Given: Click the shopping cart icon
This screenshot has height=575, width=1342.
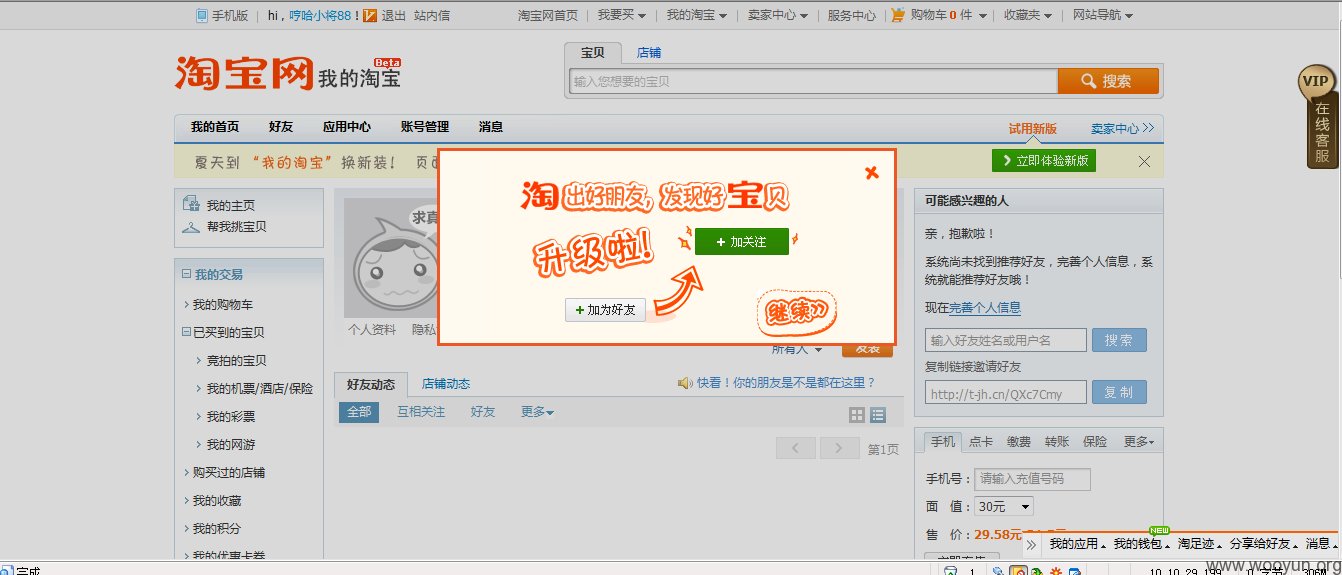Looking at the screenshot, I should pos(898,15).
